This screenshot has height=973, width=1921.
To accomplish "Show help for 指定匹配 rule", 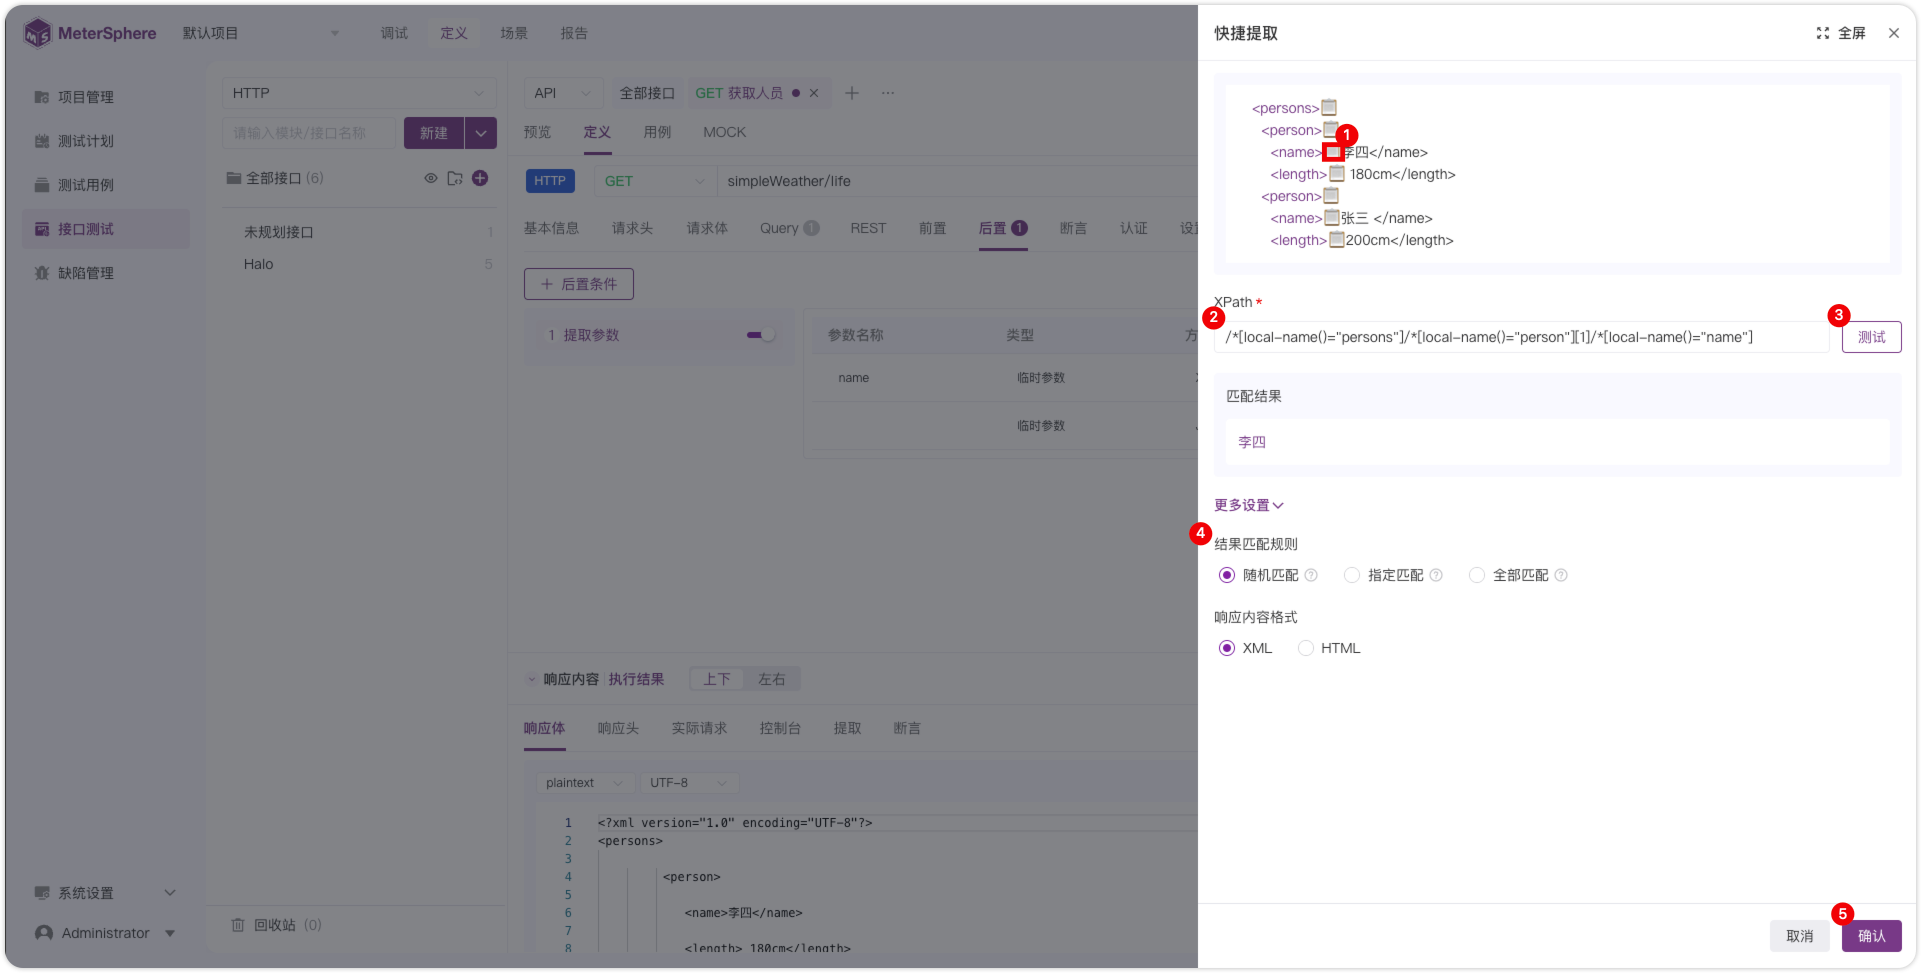I will (x=1436, y=576).
